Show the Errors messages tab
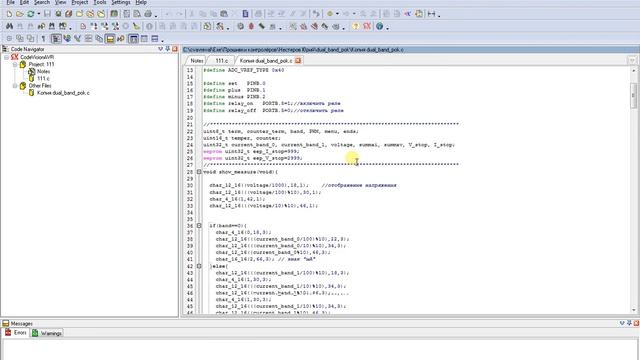This screenshot has width=640, height=360. coord(16,333)
